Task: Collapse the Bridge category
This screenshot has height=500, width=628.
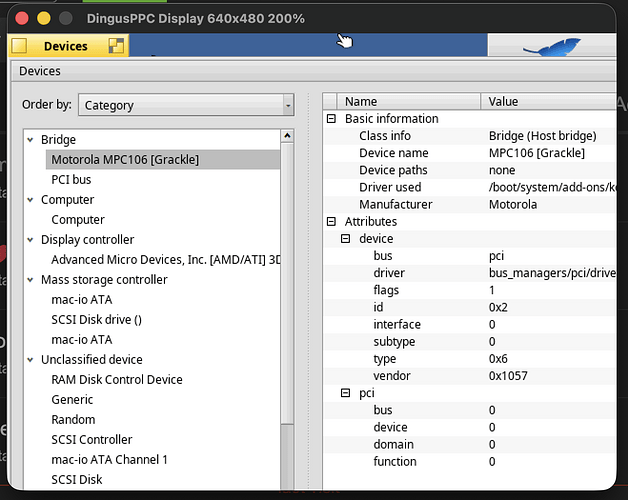Action: 30,140
